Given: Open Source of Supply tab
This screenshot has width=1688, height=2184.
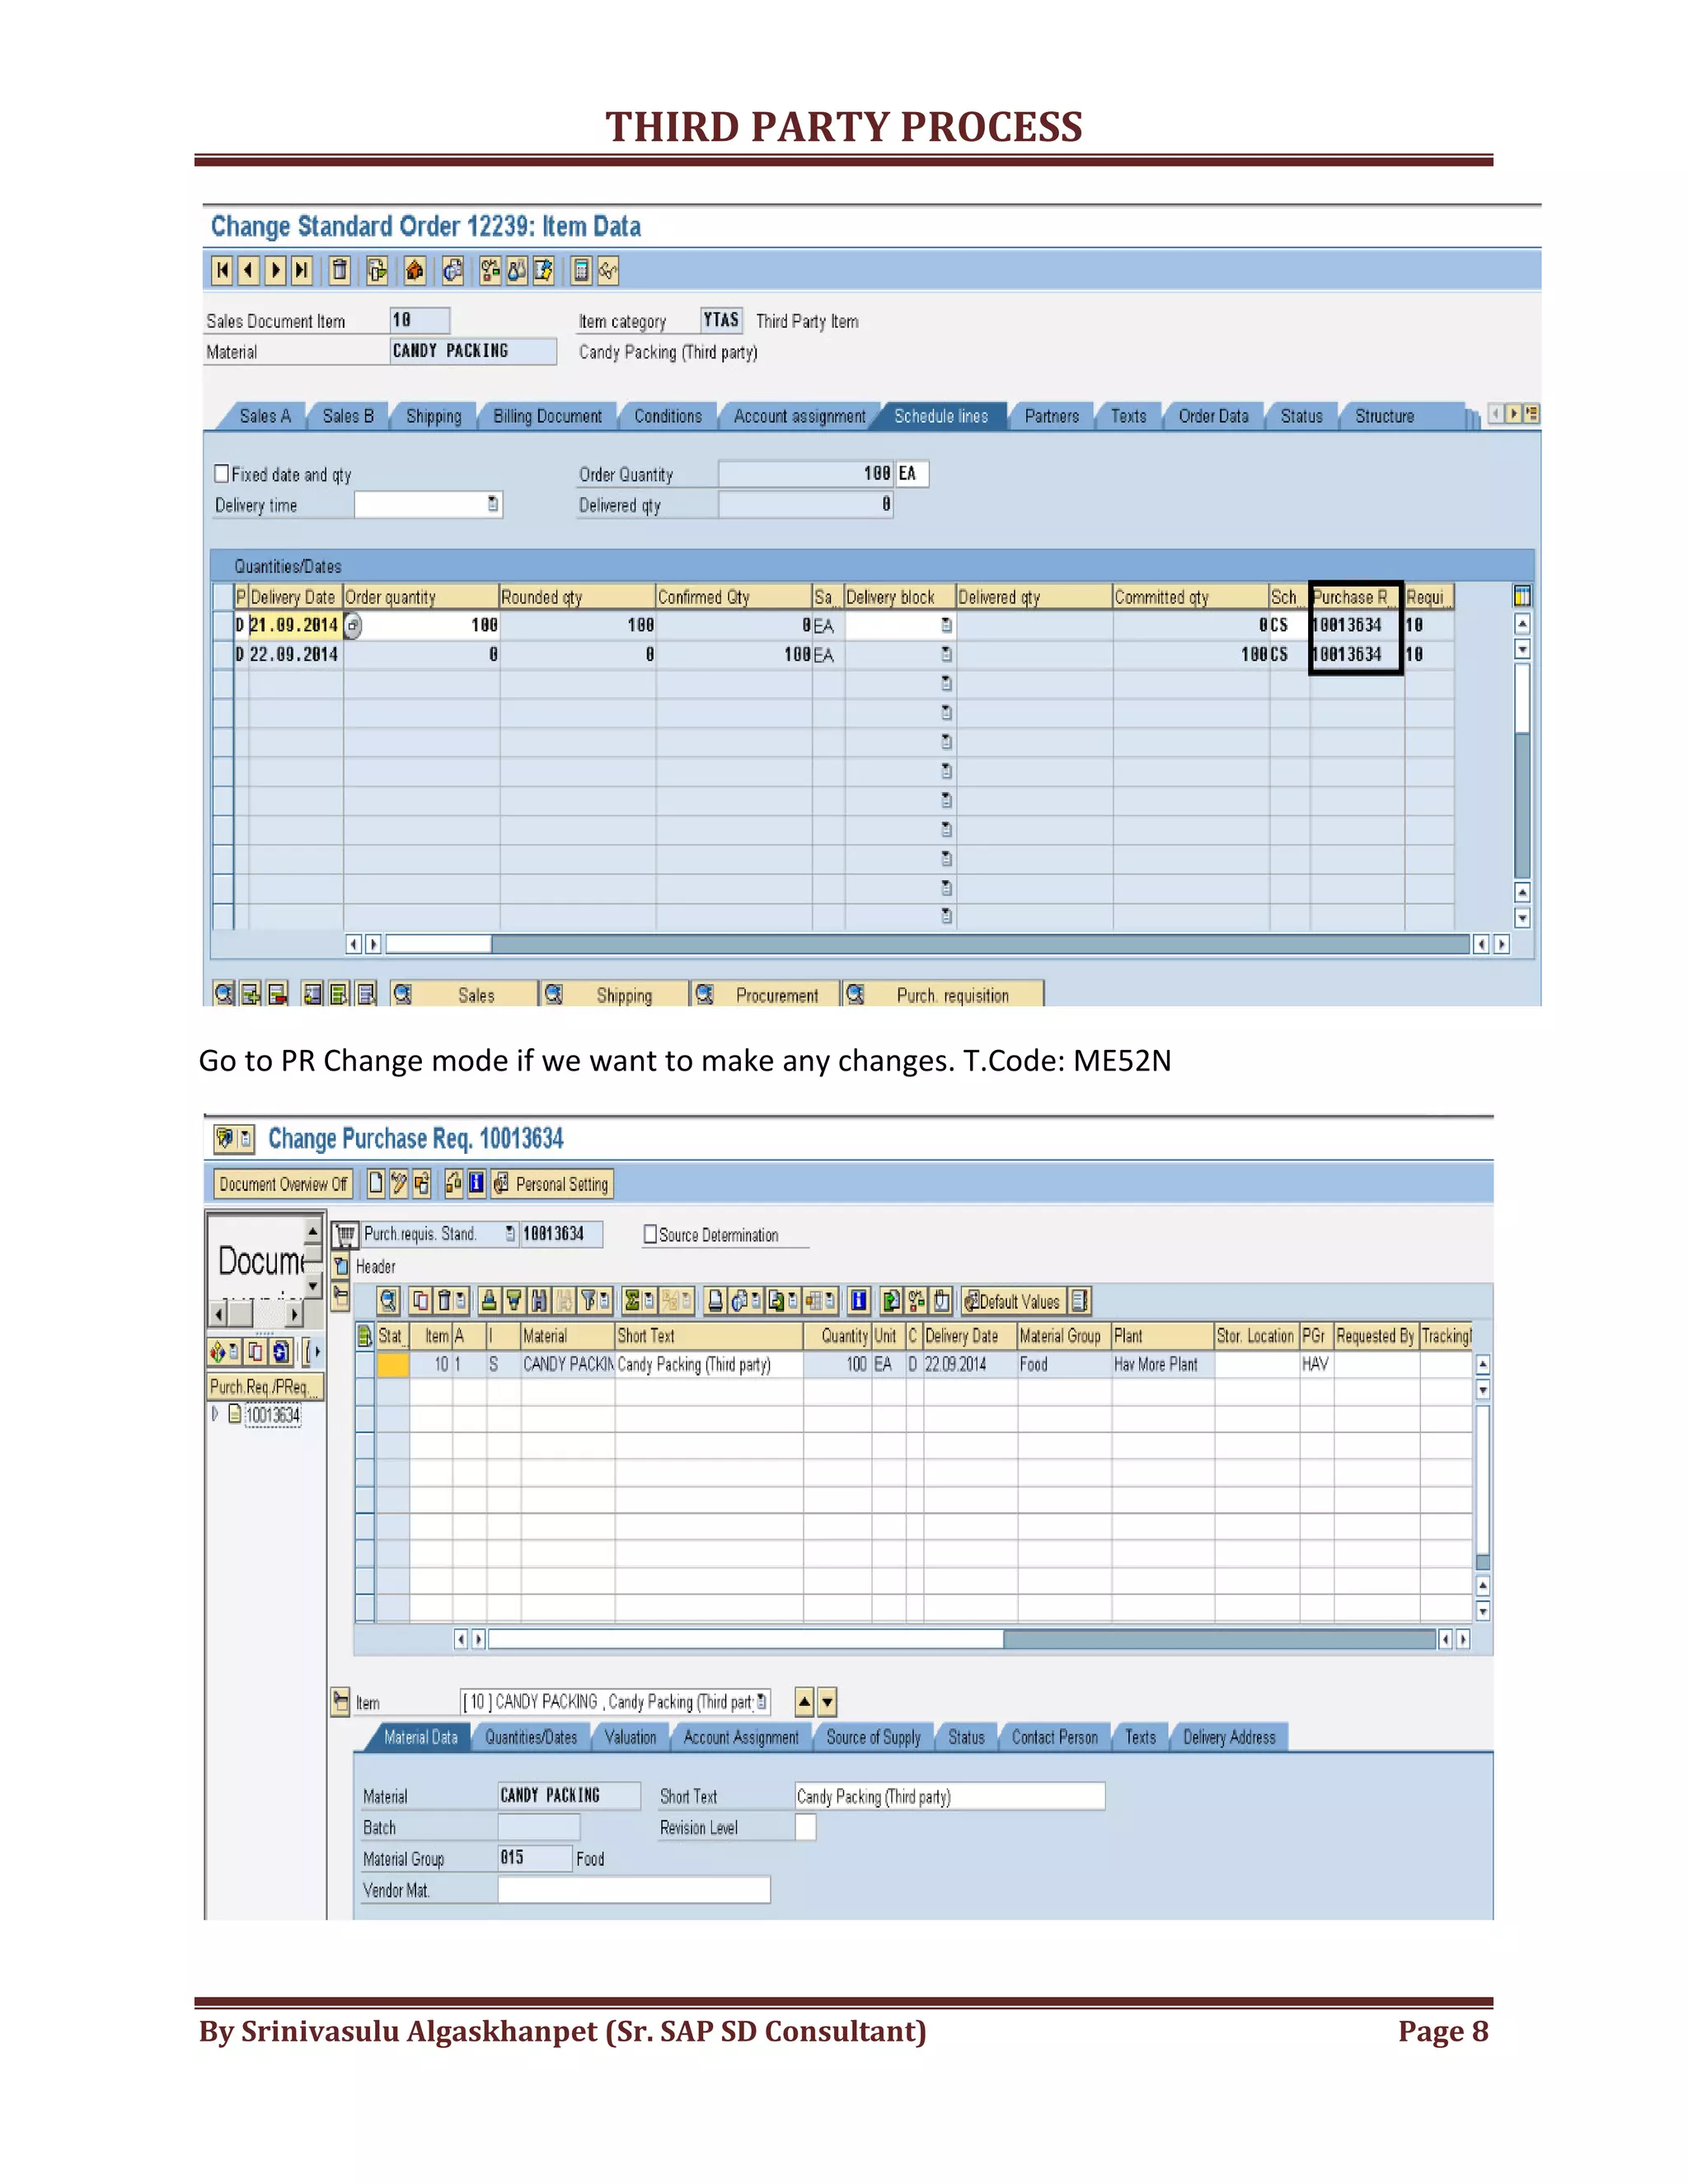Looking at the screenshot, I should click(x=873, y=1737).
